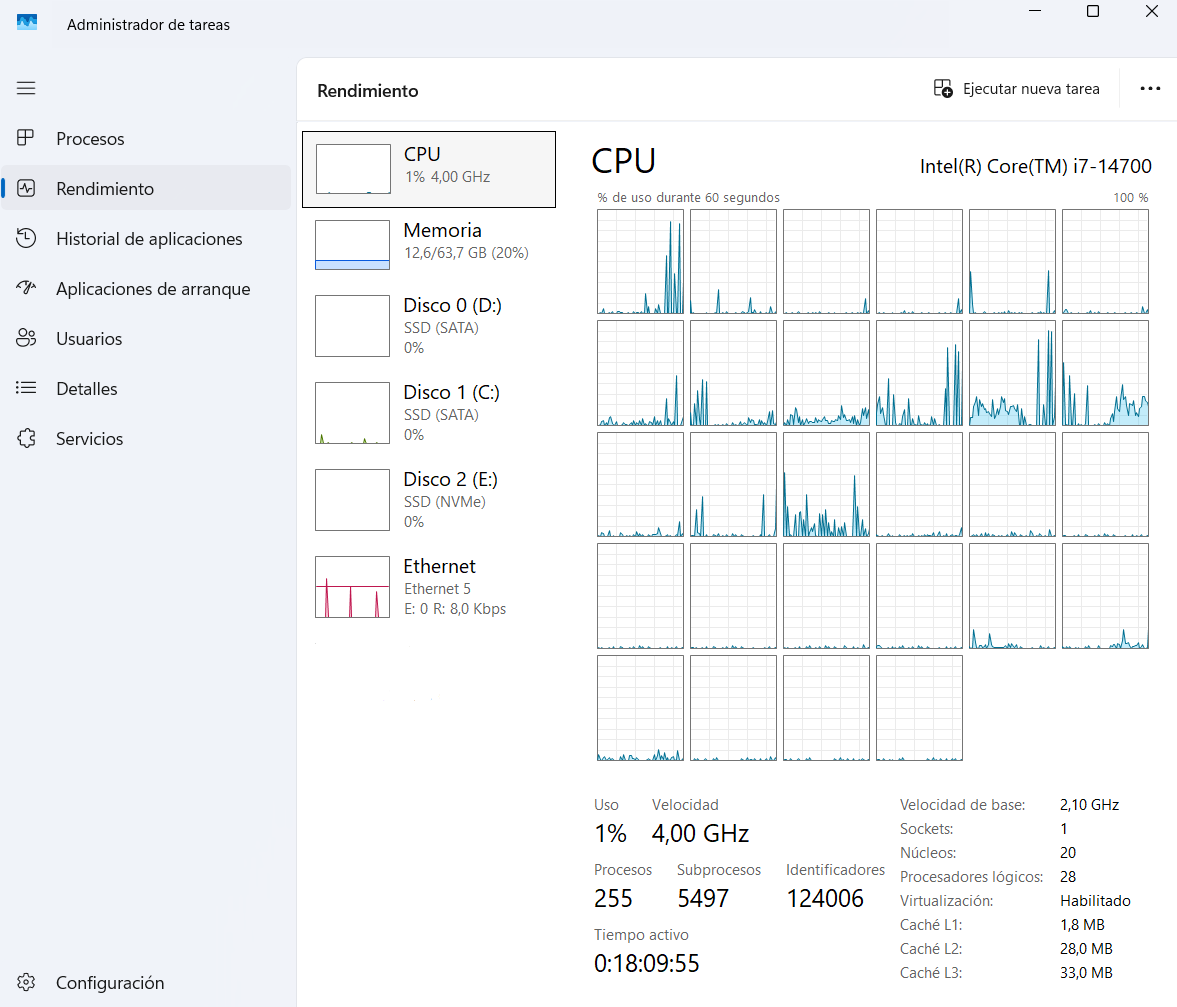The width and height of the screenshot is (1177, 1007).
Task: Open the hamburger navigation menu
Action: [26, 88]
